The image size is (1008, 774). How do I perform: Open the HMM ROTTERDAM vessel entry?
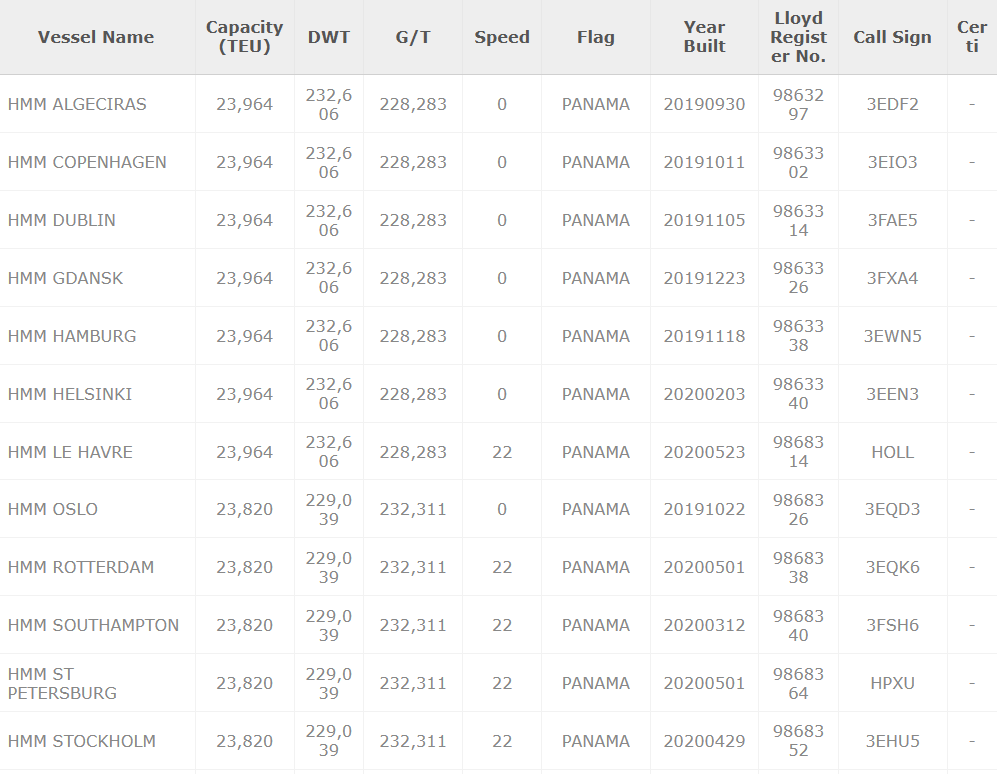pyautogui.click(x=81, y=567)
